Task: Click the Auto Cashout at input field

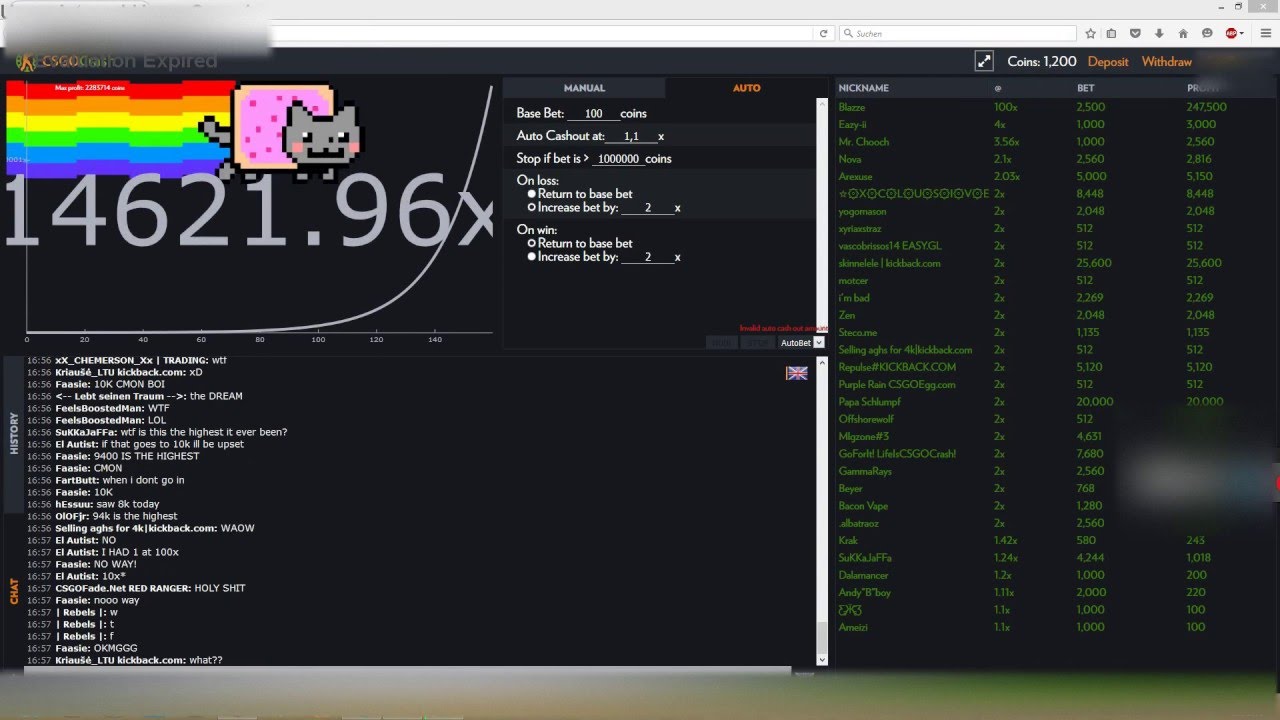Action: click(631, 136)
